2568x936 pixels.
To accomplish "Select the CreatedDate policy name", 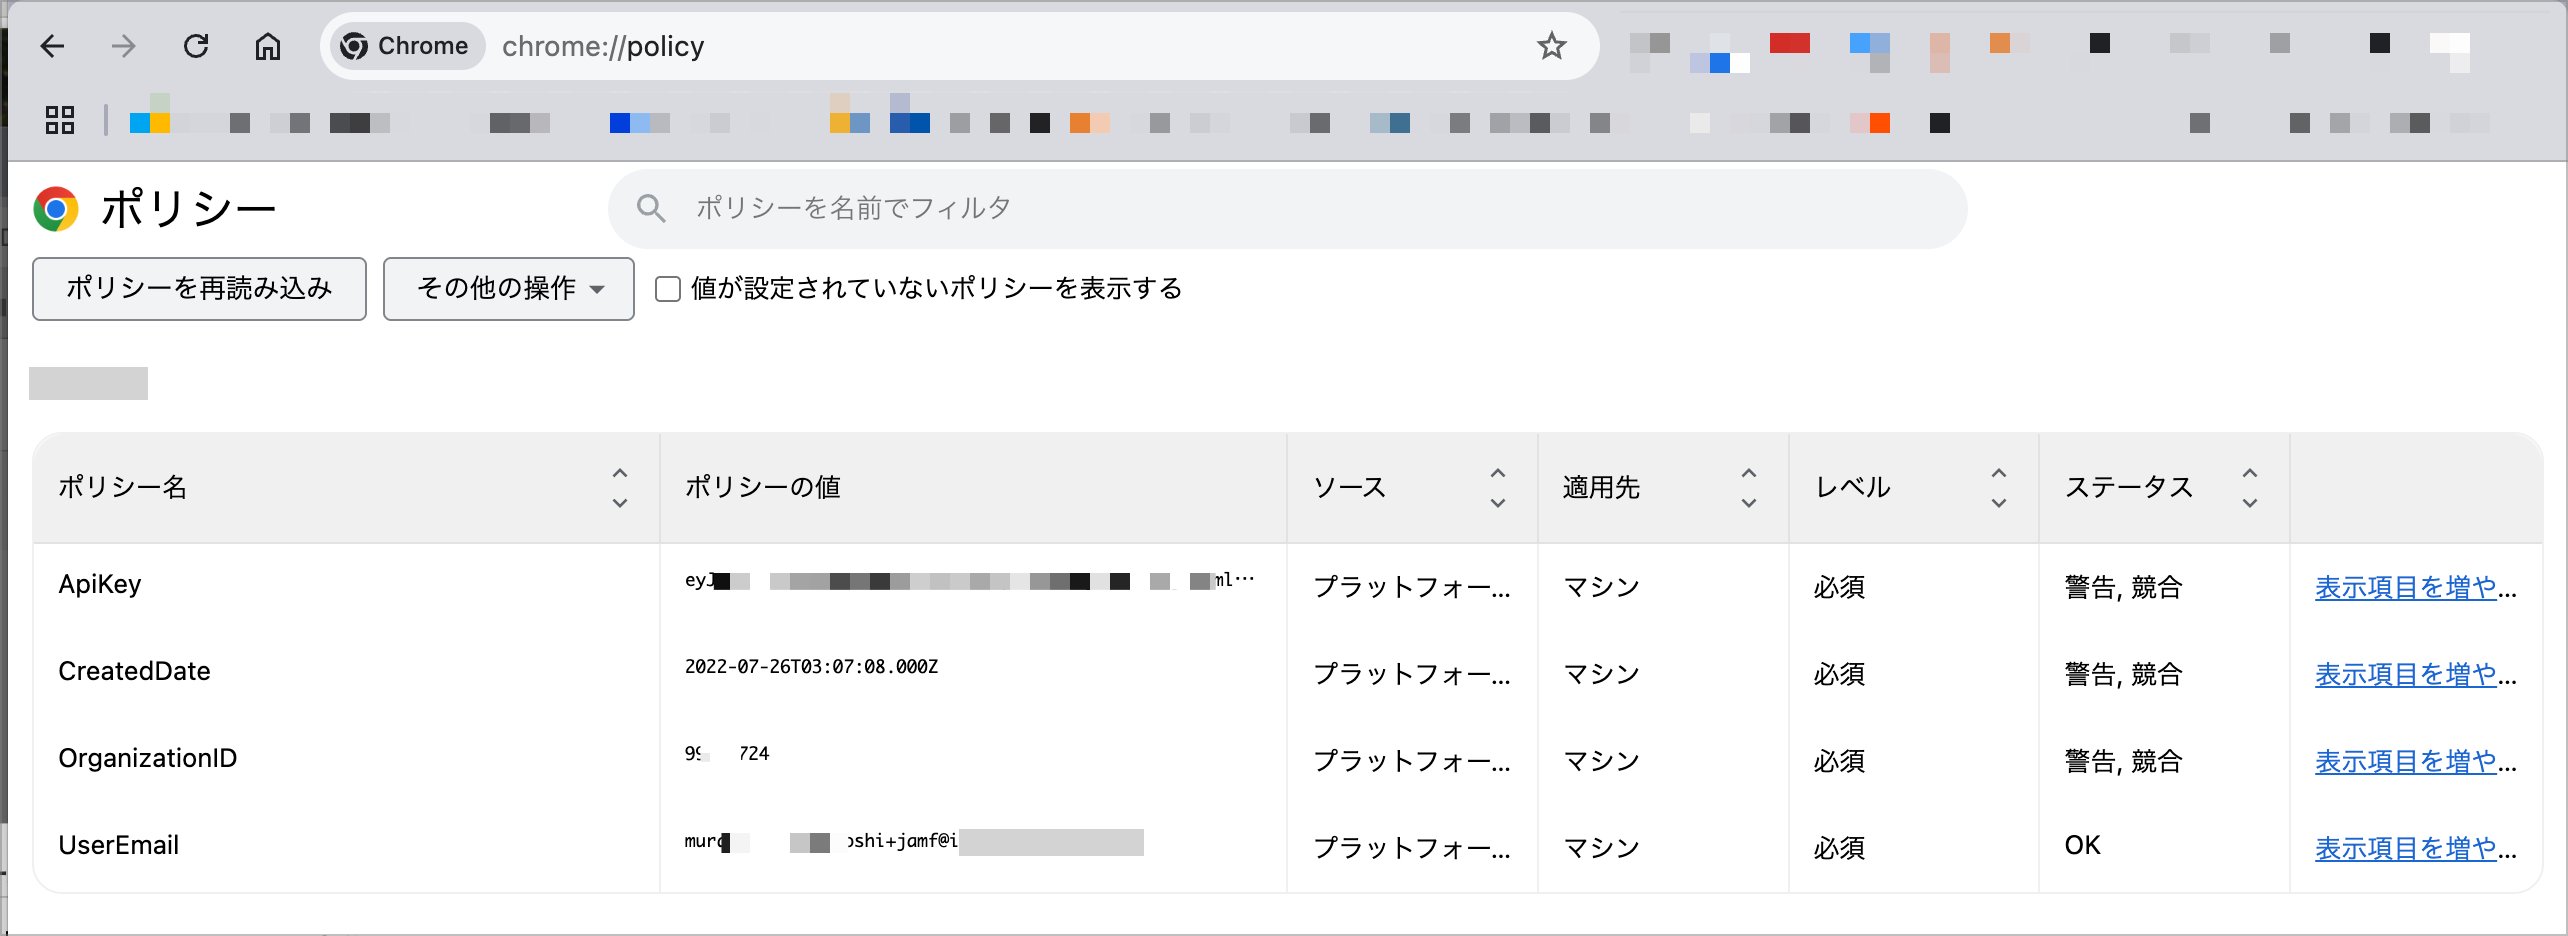I will pyautogui.click(x=134, y=671).
